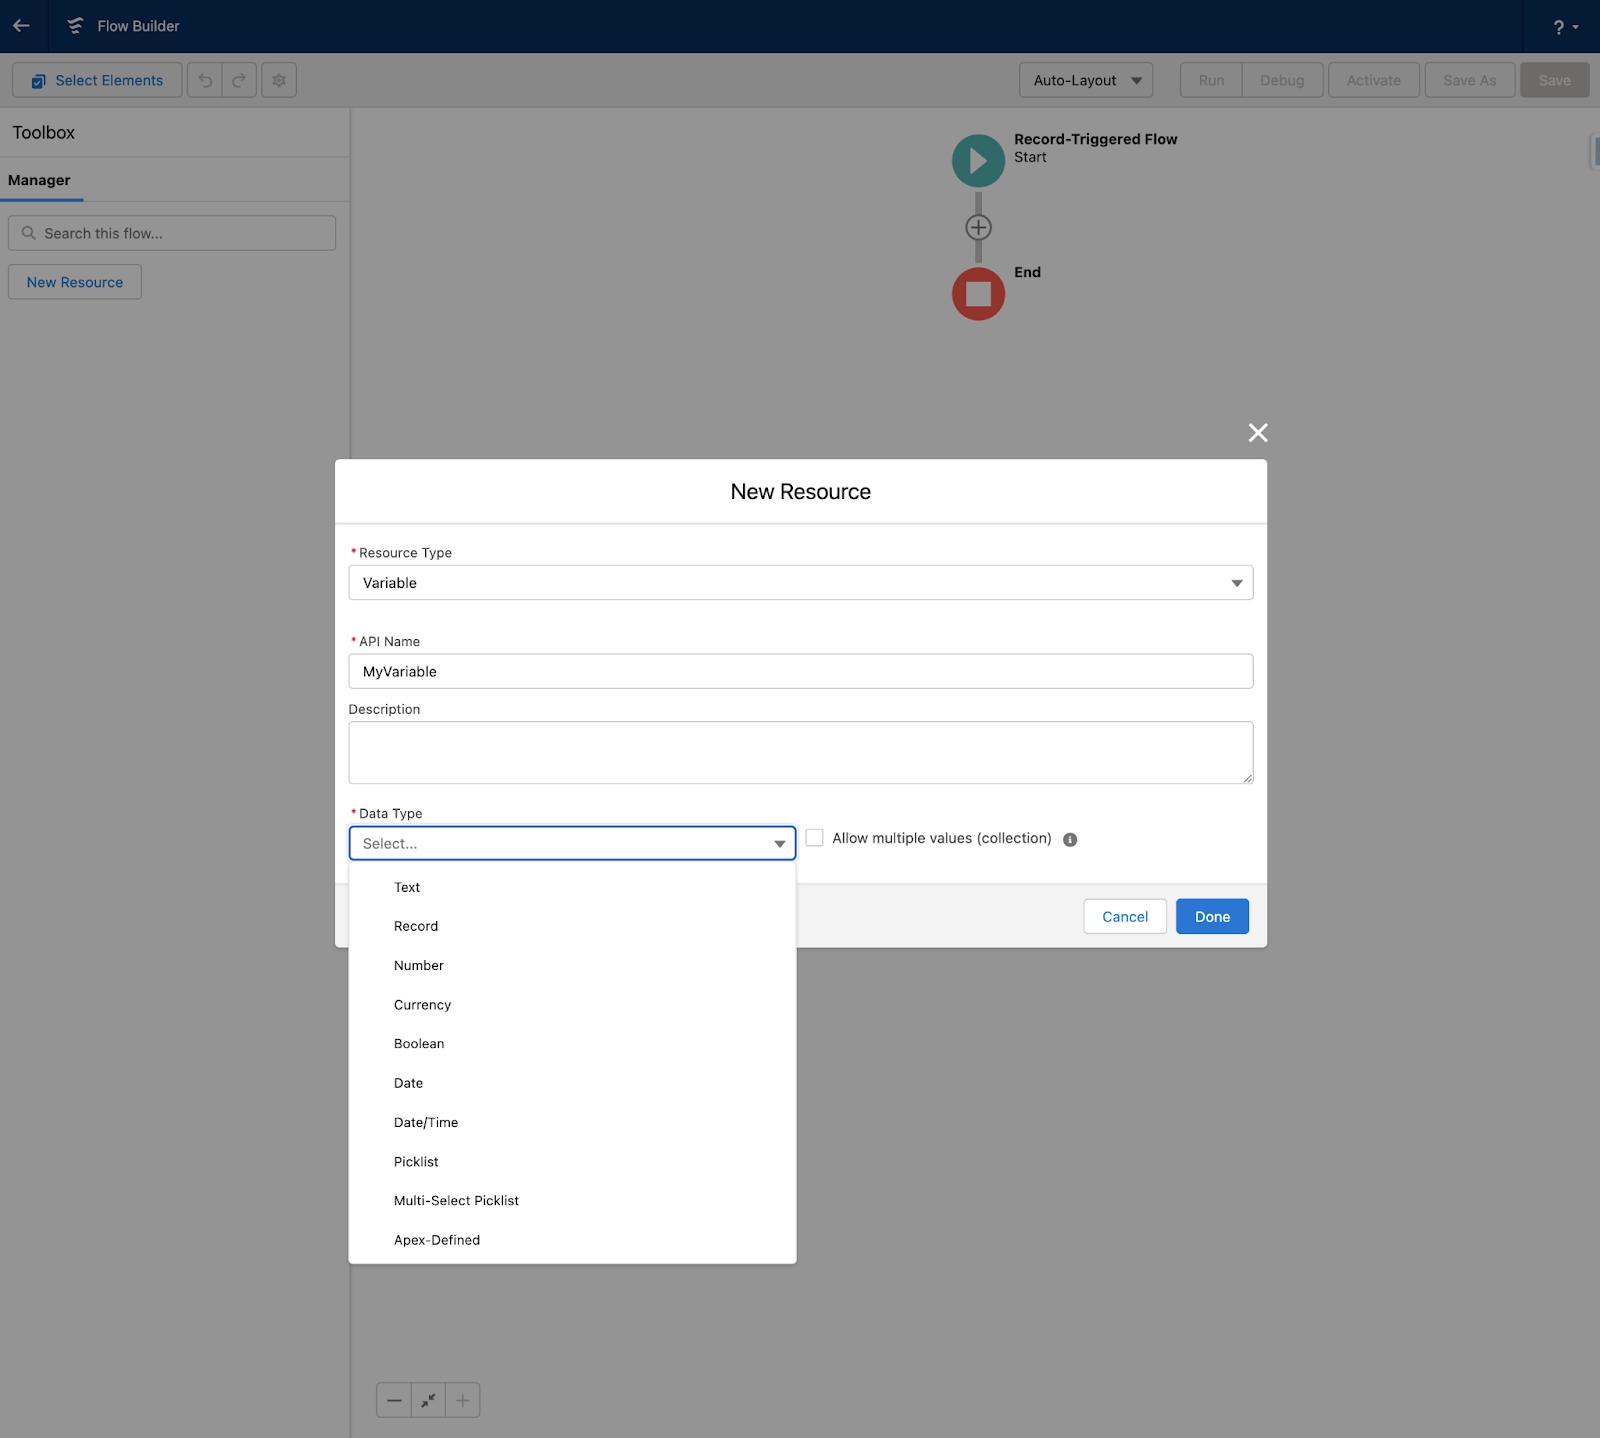Open flow settings via the gear icon
Viewport: 1600px width, 1438px height.
click(278, 79)
